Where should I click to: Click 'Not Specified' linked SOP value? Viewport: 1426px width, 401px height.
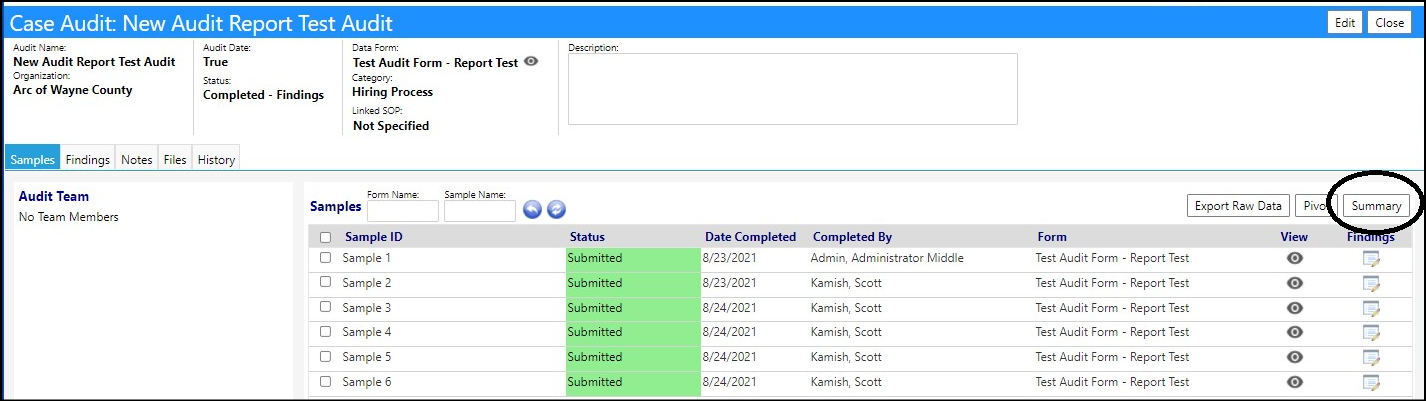point(391,126)
